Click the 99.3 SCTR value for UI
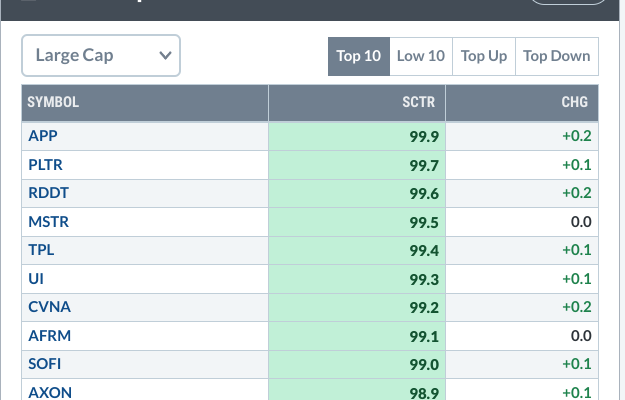Screen dimensions: 625x400 click(424, 279)
